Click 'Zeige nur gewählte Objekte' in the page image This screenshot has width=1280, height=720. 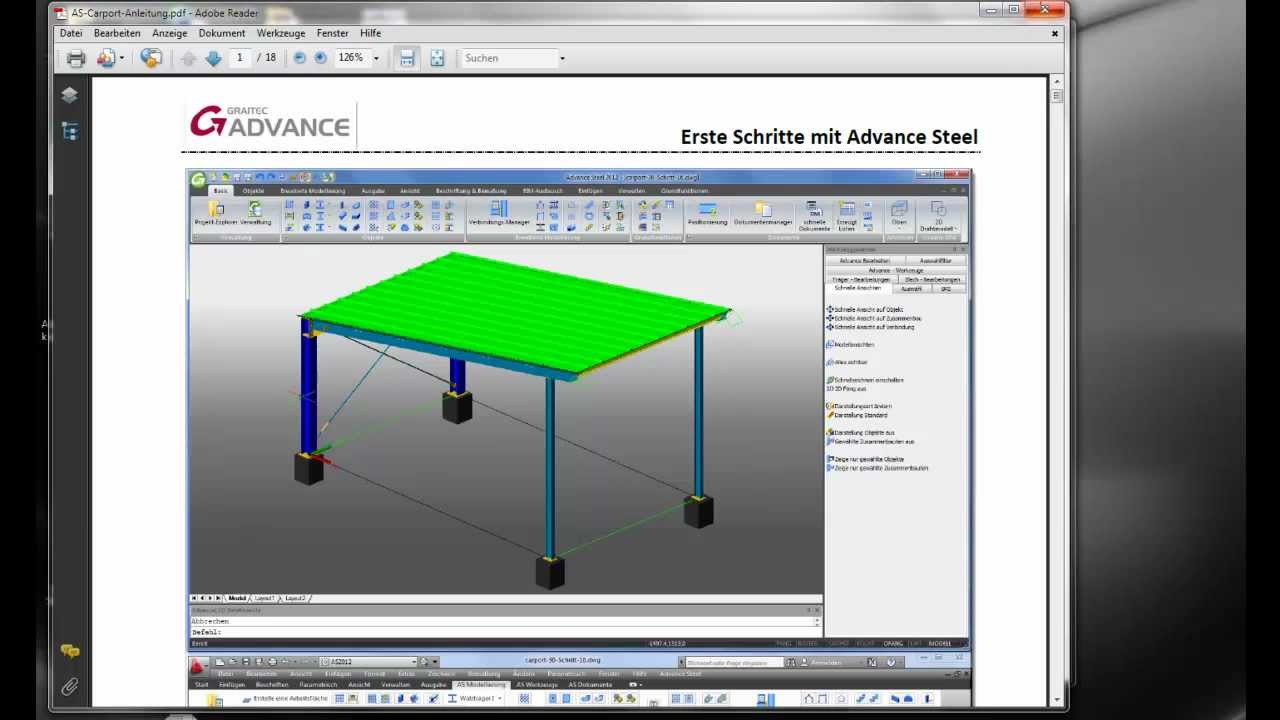coord(868,459)
